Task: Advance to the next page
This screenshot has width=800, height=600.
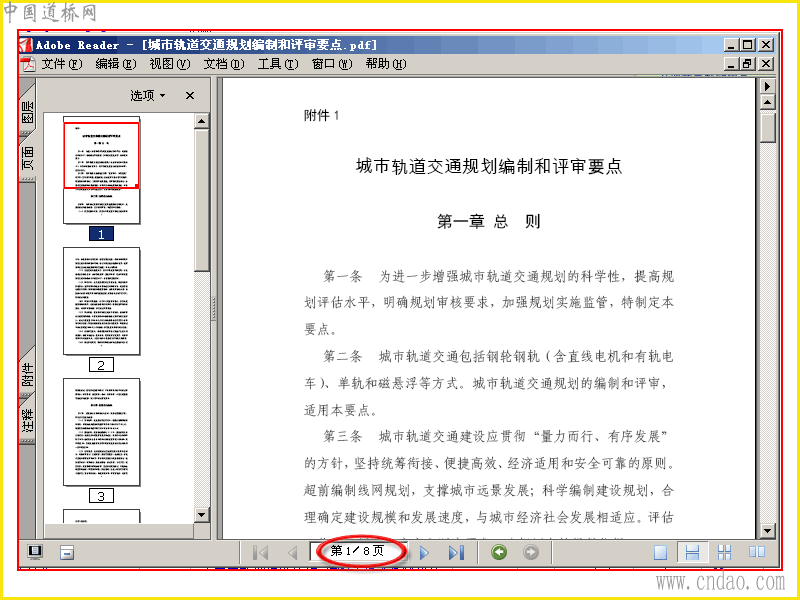Action: (424, 553)
